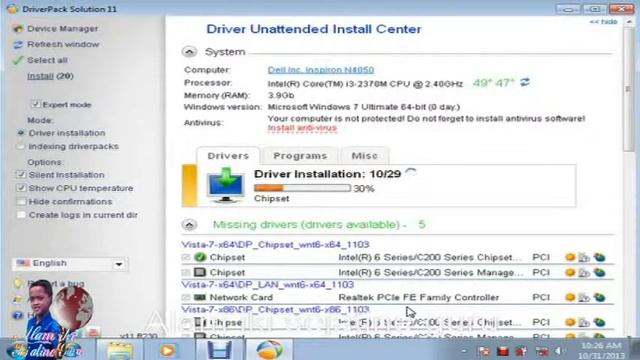
Task: Click folder icon on Network Card row
Action: [584, 298]
